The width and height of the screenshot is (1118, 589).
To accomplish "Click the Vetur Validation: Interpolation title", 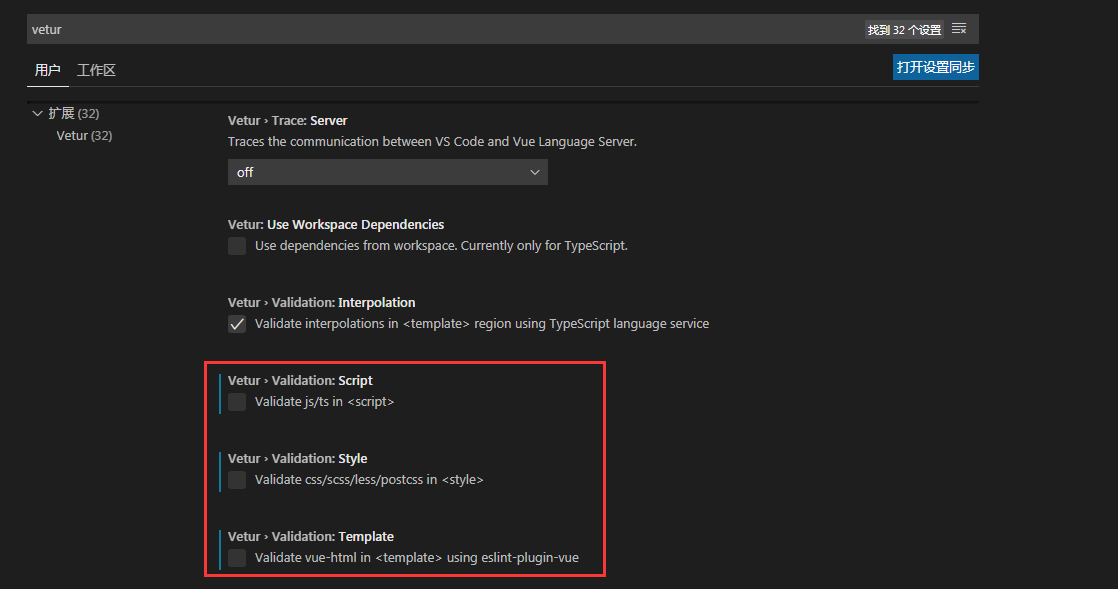I will click(322, 302).
